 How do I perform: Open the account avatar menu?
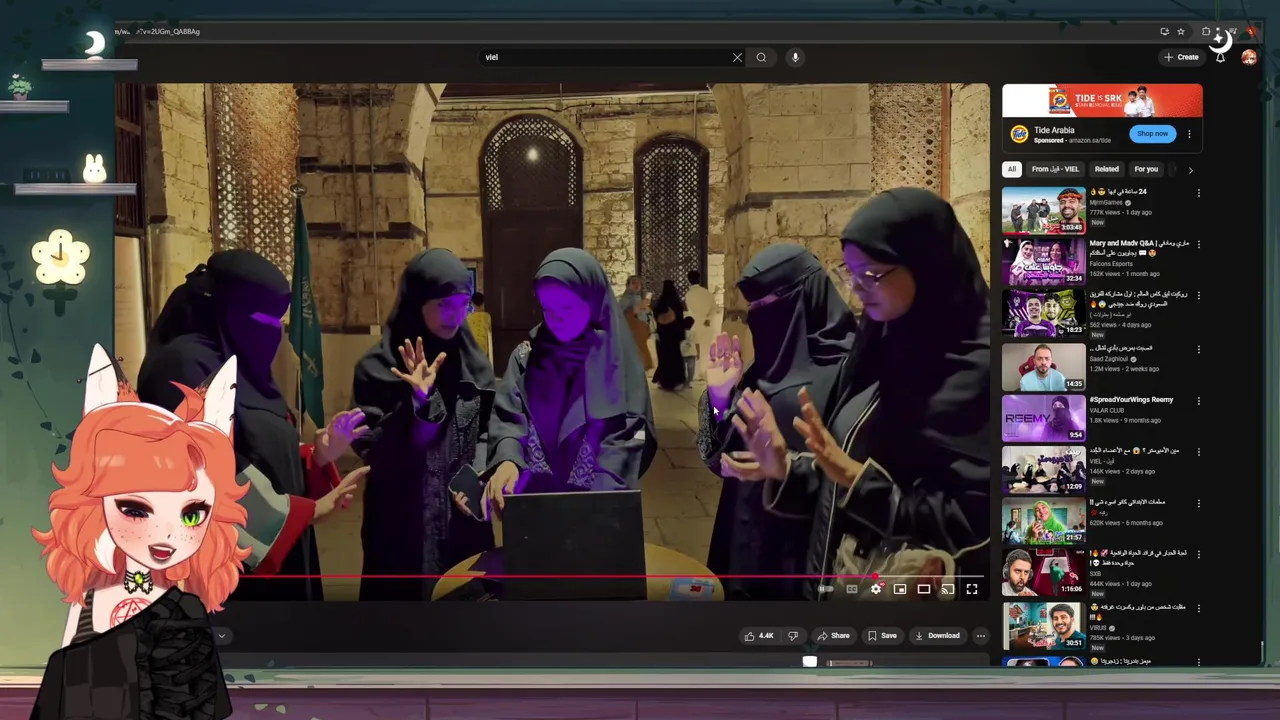[1249, 57]
